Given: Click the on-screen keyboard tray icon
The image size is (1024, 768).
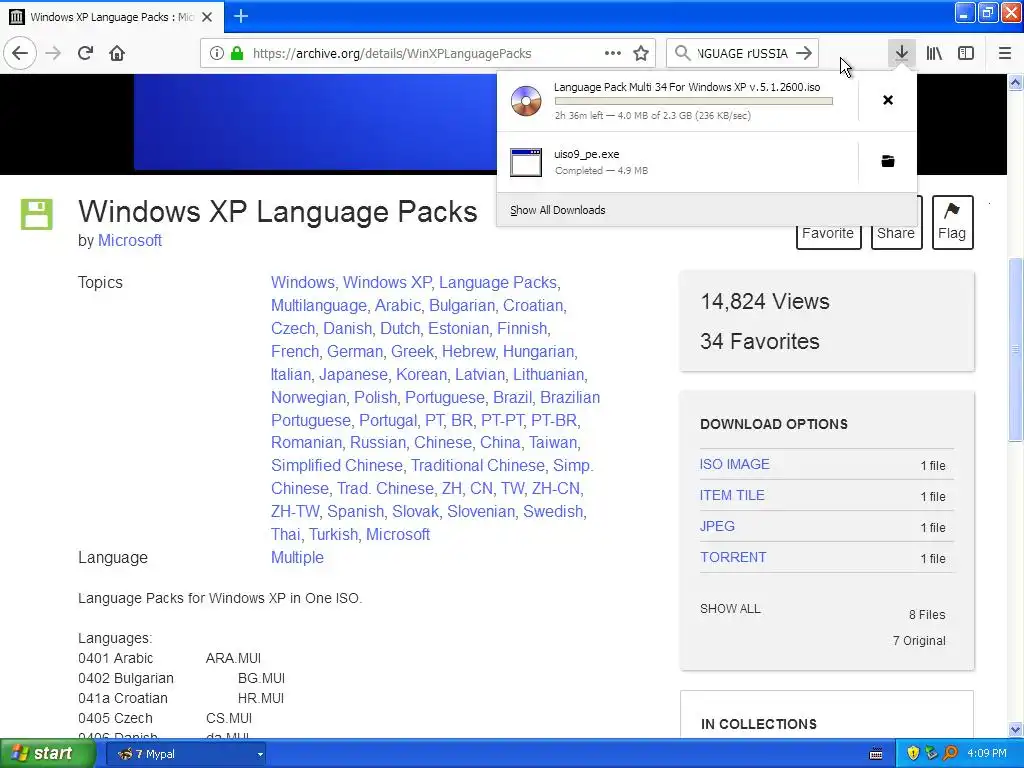Looking at the screenshot, I should click(x=876, y=754).
